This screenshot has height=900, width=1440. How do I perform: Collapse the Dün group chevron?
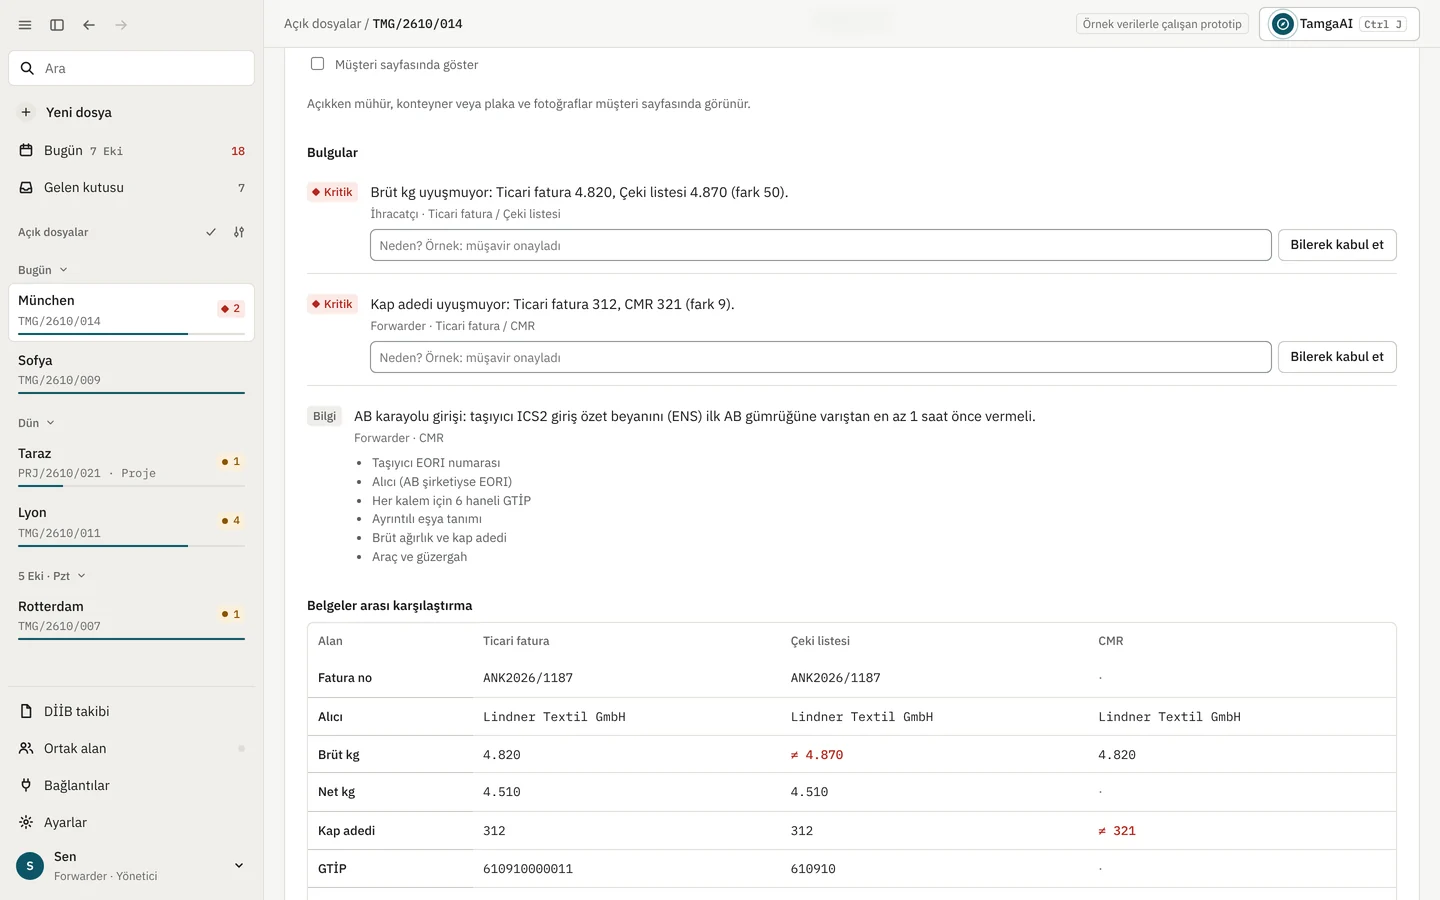pyautogui.click(x=50, y=423)
